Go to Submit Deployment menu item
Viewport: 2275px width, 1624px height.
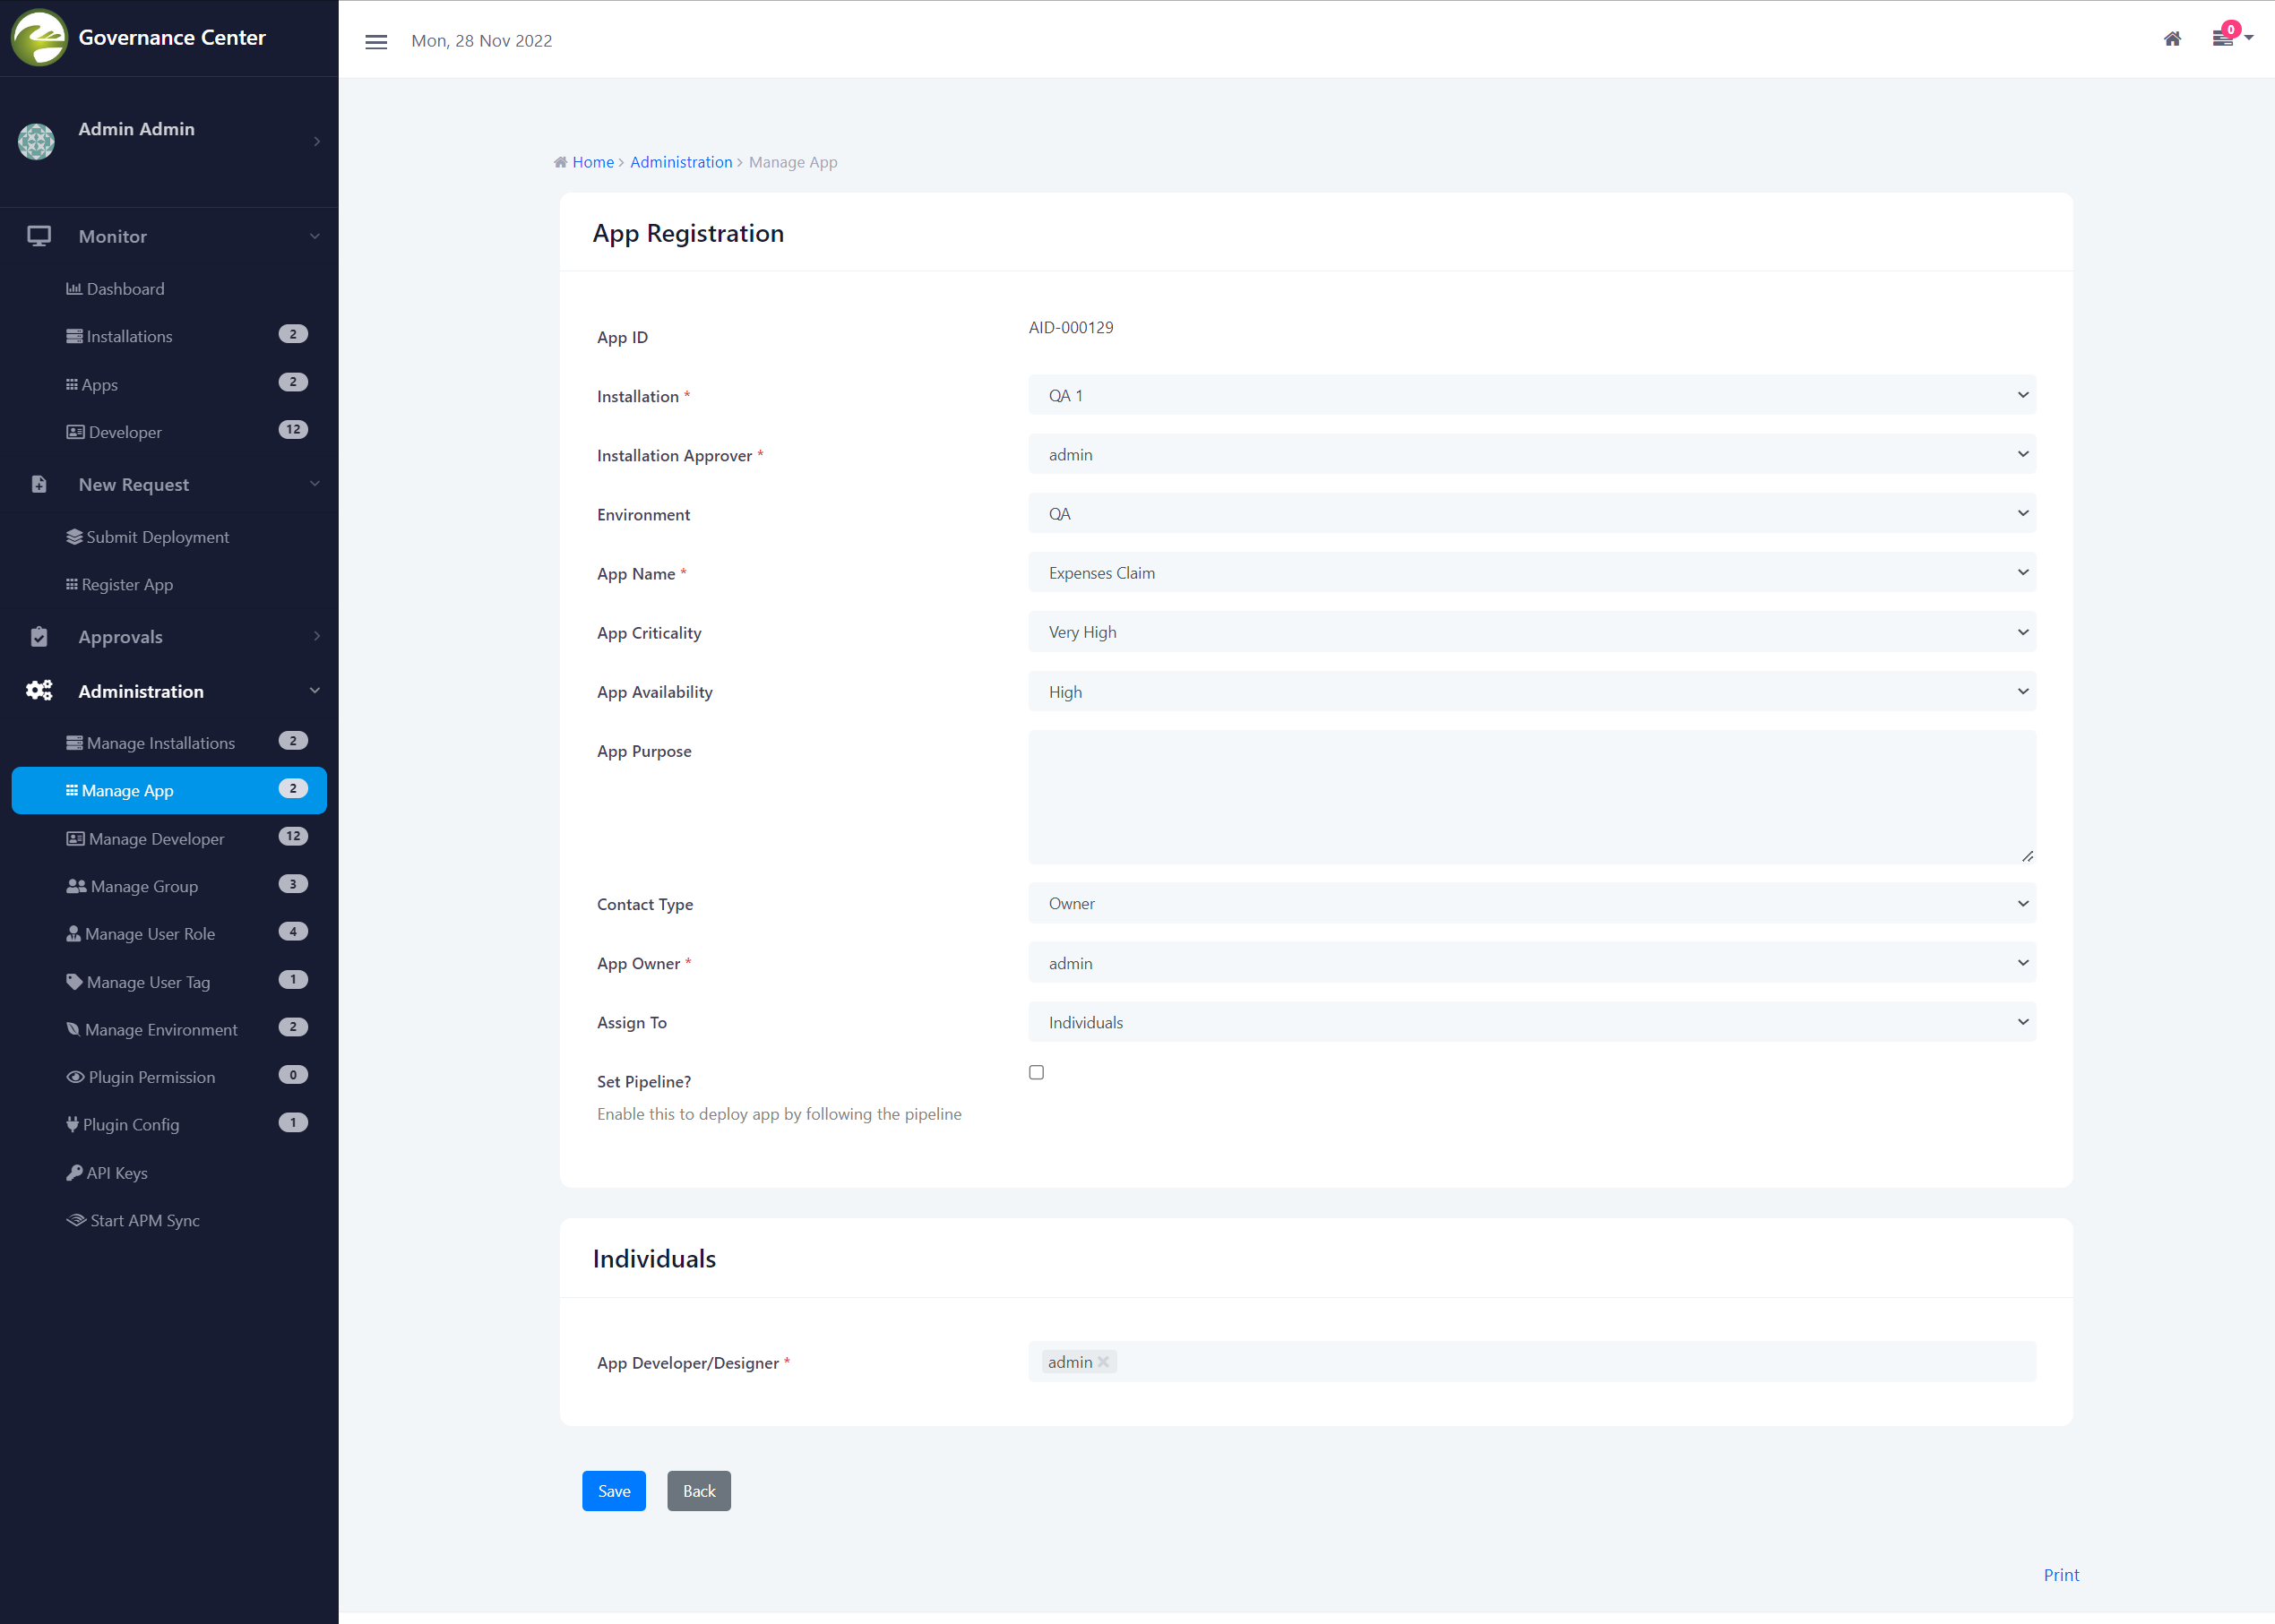coord(157,537)
